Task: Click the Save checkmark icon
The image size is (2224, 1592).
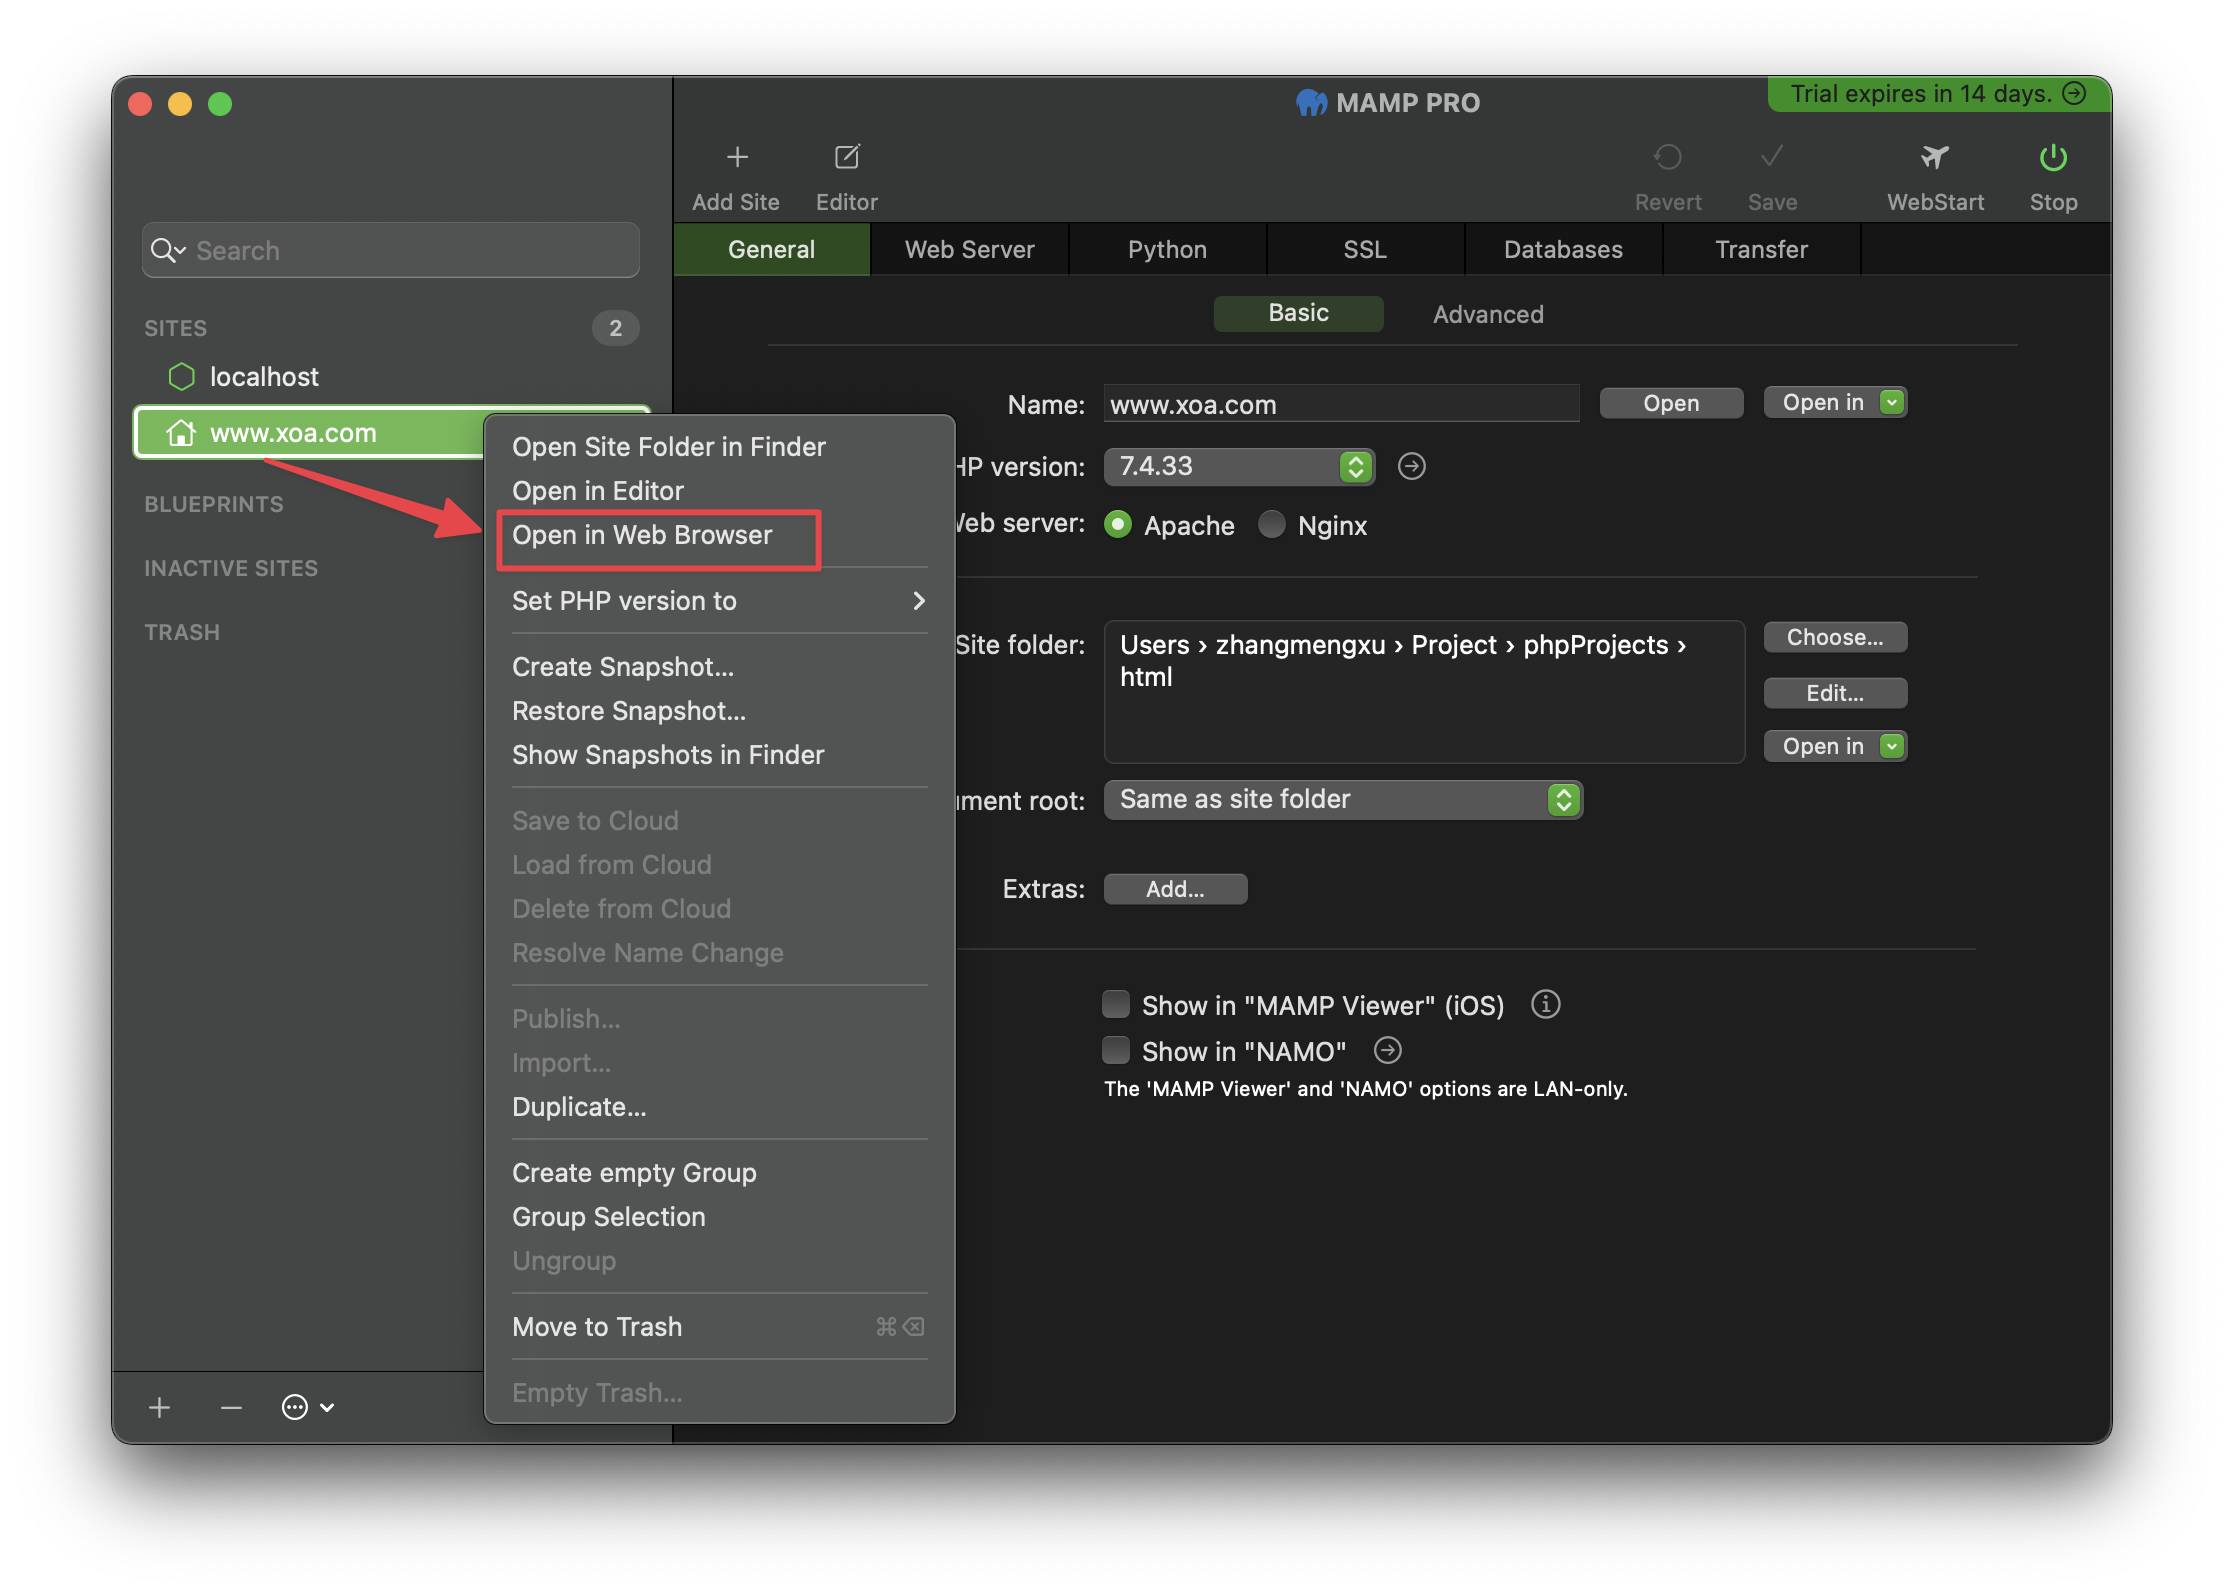Action: click(1772, 157)
